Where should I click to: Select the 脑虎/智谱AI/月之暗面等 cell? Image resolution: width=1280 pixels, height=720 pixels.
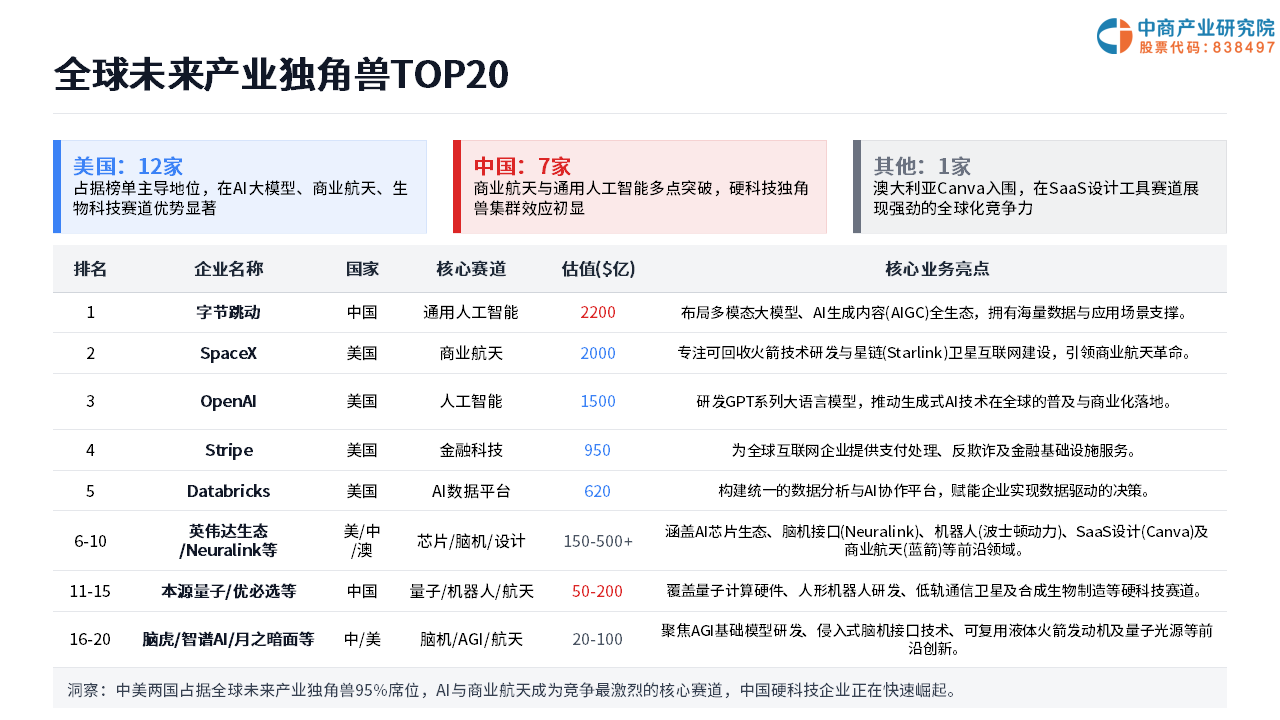coord(228,639)
